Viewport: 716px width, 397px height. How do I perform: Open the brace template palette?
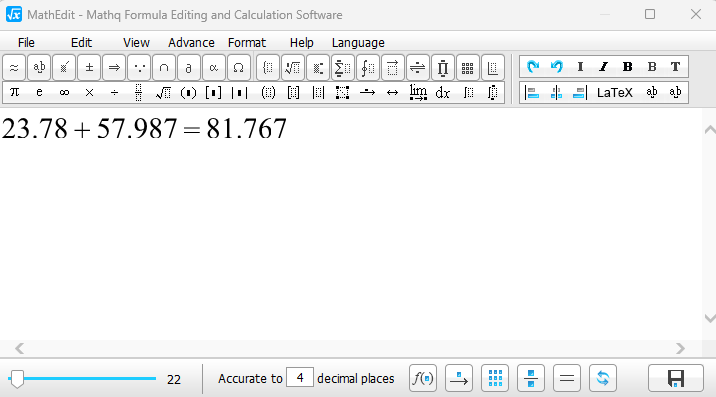click(x=268, y=68)
